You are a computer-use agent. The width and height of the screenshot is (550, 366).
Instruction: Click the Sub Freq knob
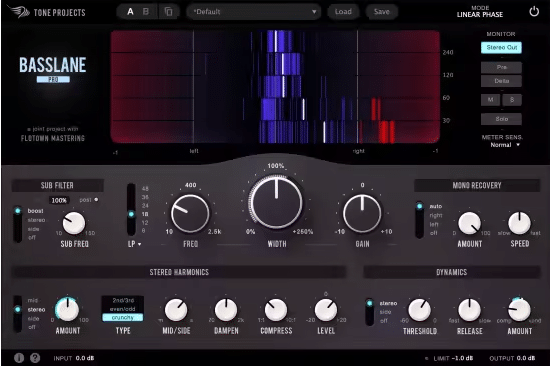pos(74,223)
